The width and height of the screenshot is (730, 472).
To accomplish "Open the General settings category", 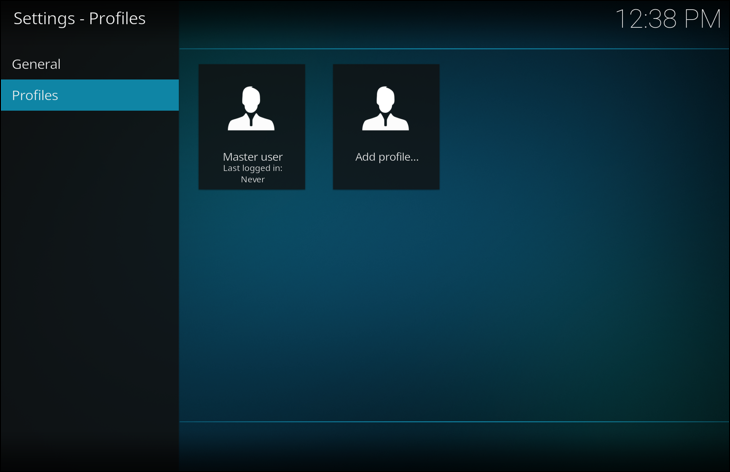I will (x=90, y=64).
